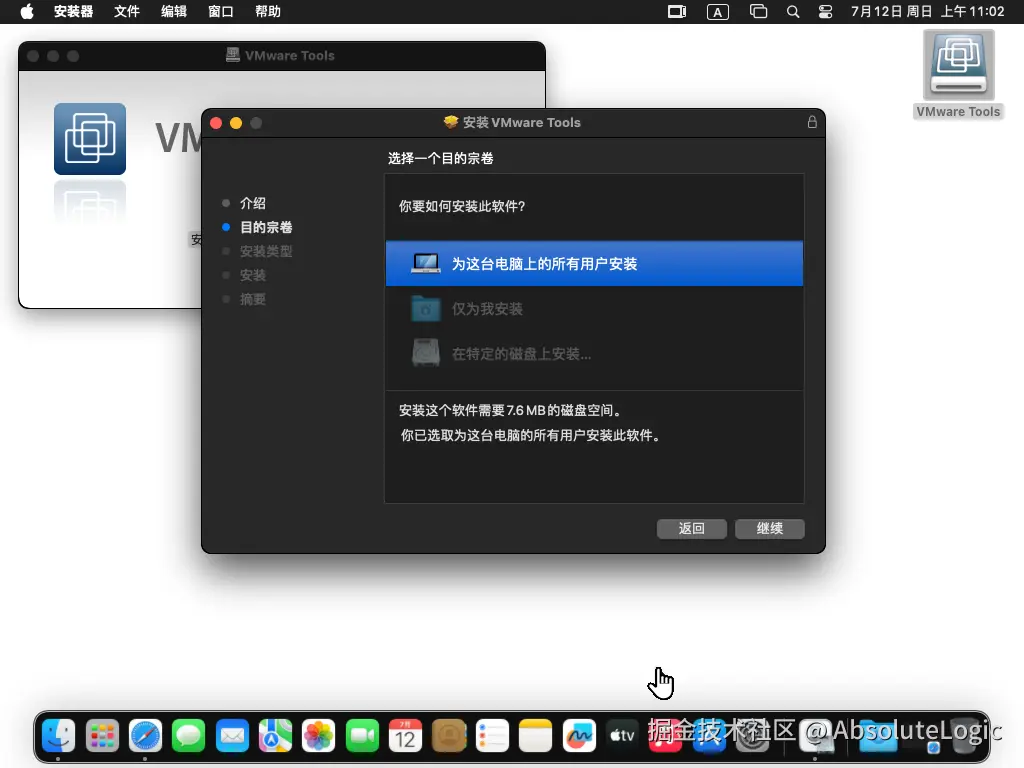Click the screen mirroring icon in the menu bar

(677, 12)
